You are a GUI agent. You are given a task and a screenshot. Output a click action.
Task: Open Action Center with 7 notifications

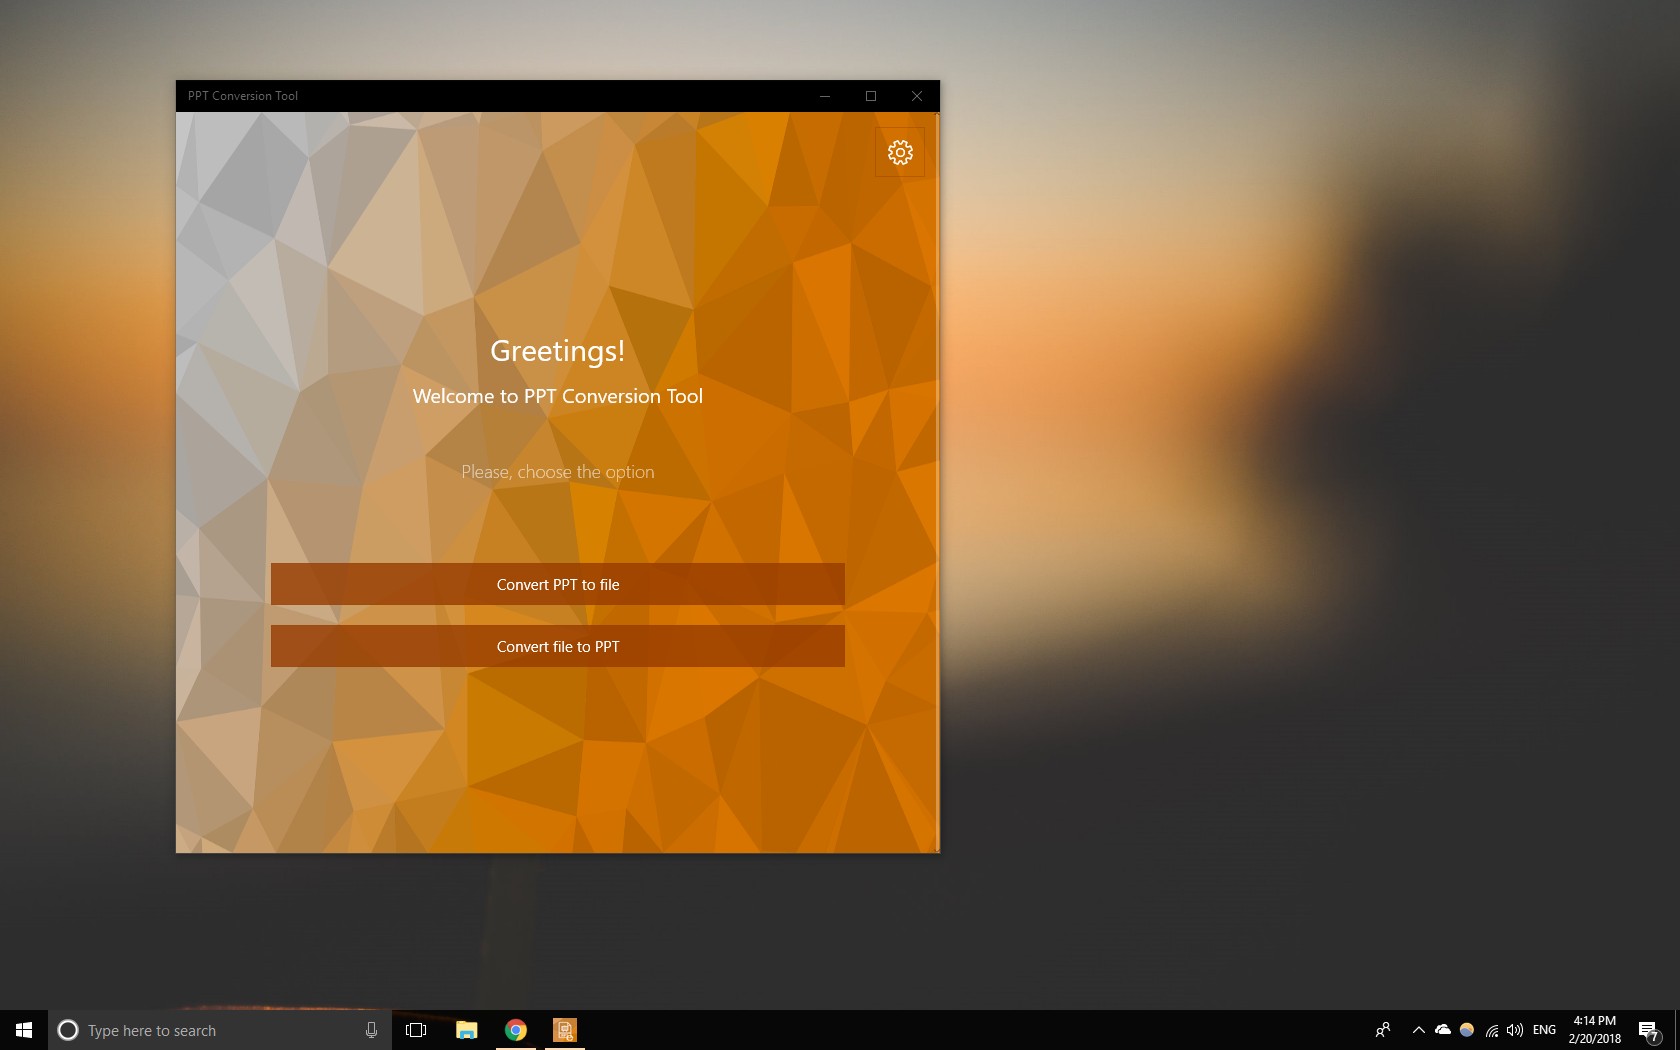(x=1649, y=1030)
